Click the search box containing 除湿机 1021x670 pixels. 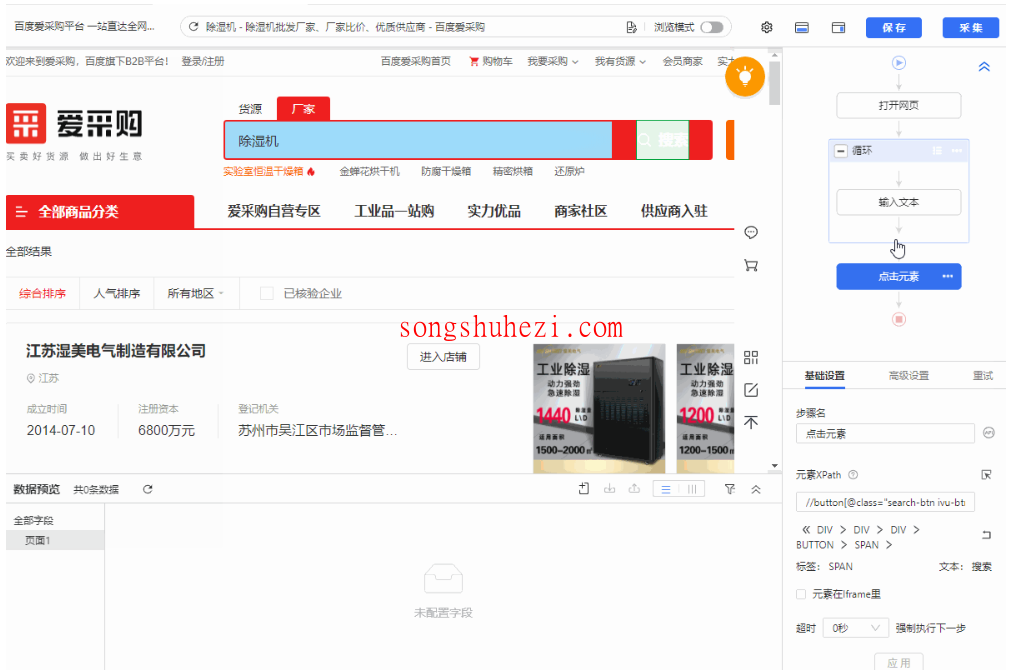click(418, 140)
